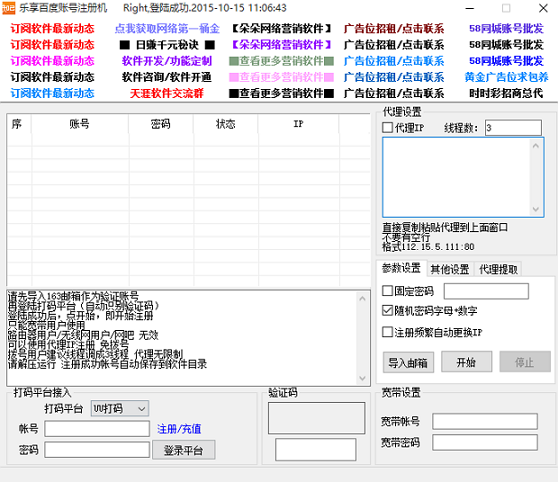Click the 开始 button
558x482 pixels.
pyautogui.click(x=467, y=362)
